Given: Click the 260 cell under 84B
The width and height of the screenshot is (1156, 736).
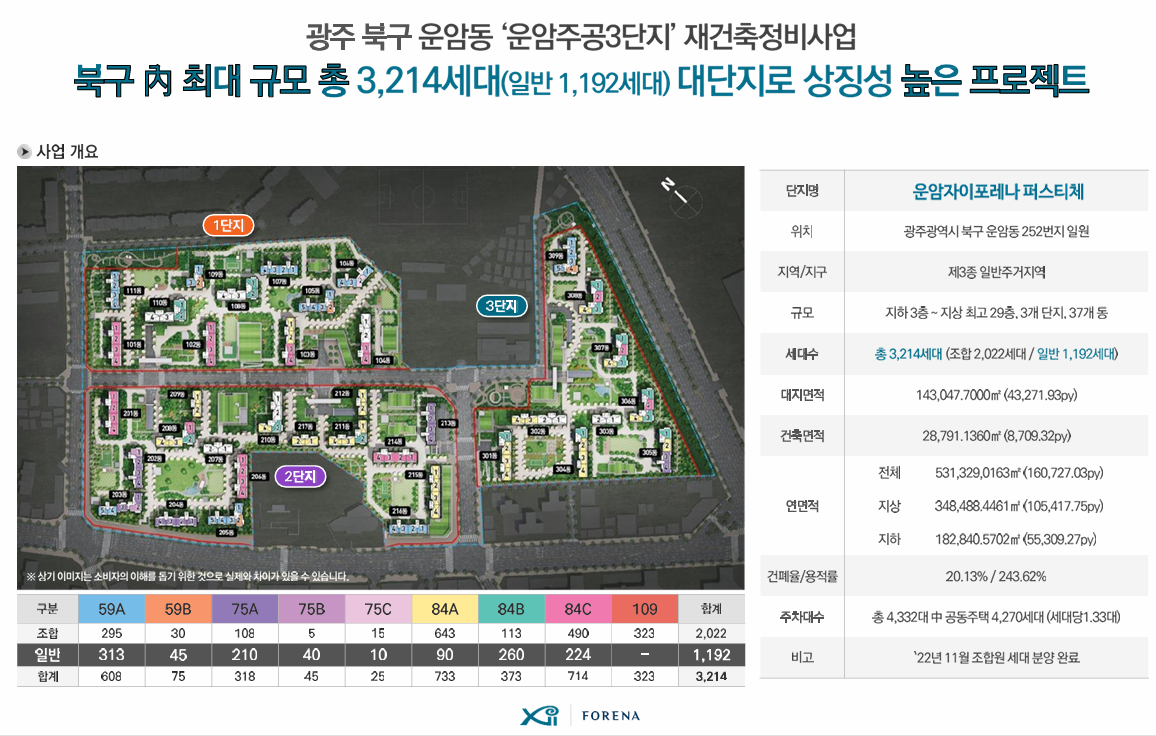Looking at the screenshot, I should pyautogui.click(x=511, y=655).
